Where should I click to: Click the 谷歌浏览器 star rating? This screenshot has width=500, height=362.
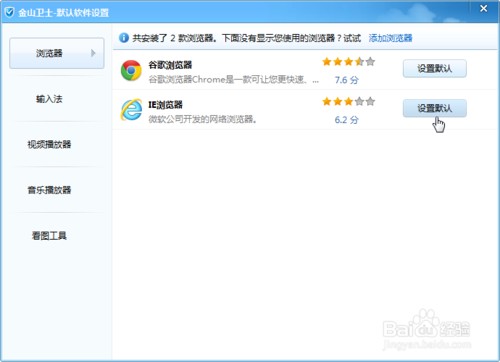[x=349, y=62]
